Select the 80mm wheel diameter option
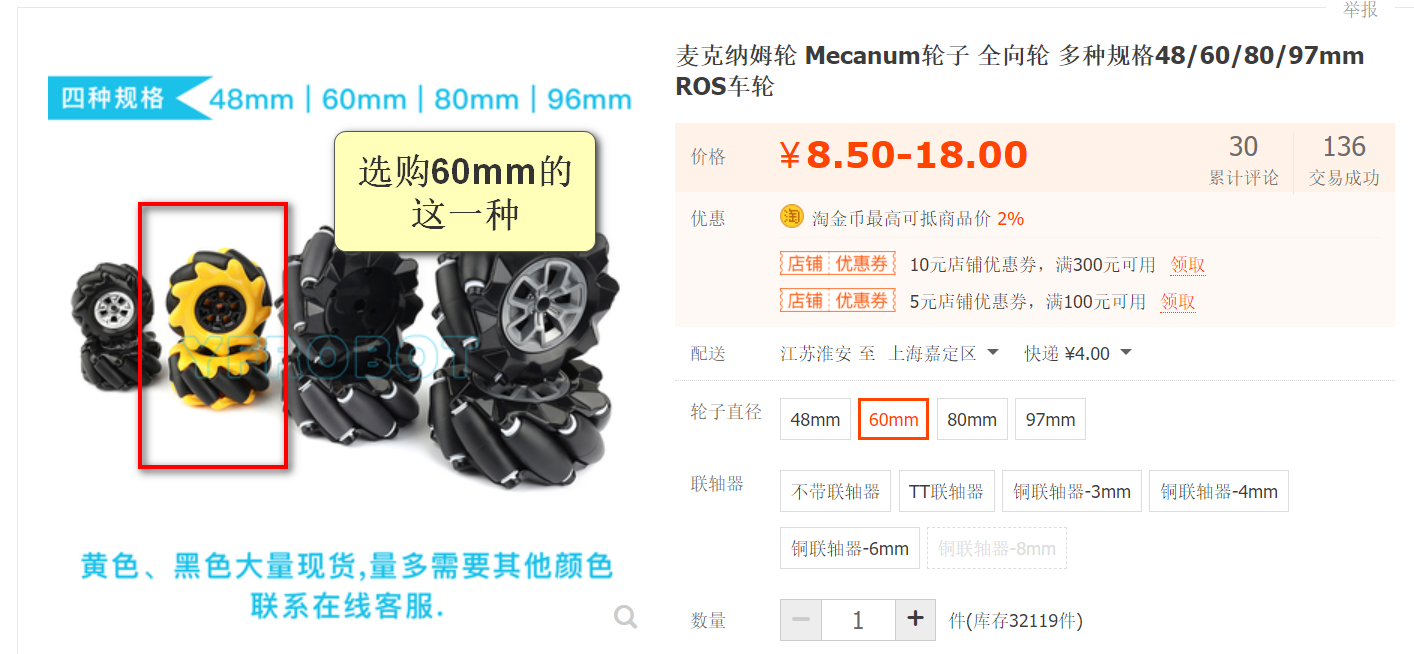Image resolution: width=1414 pixels, height=654 pixels. pos(972,419)
